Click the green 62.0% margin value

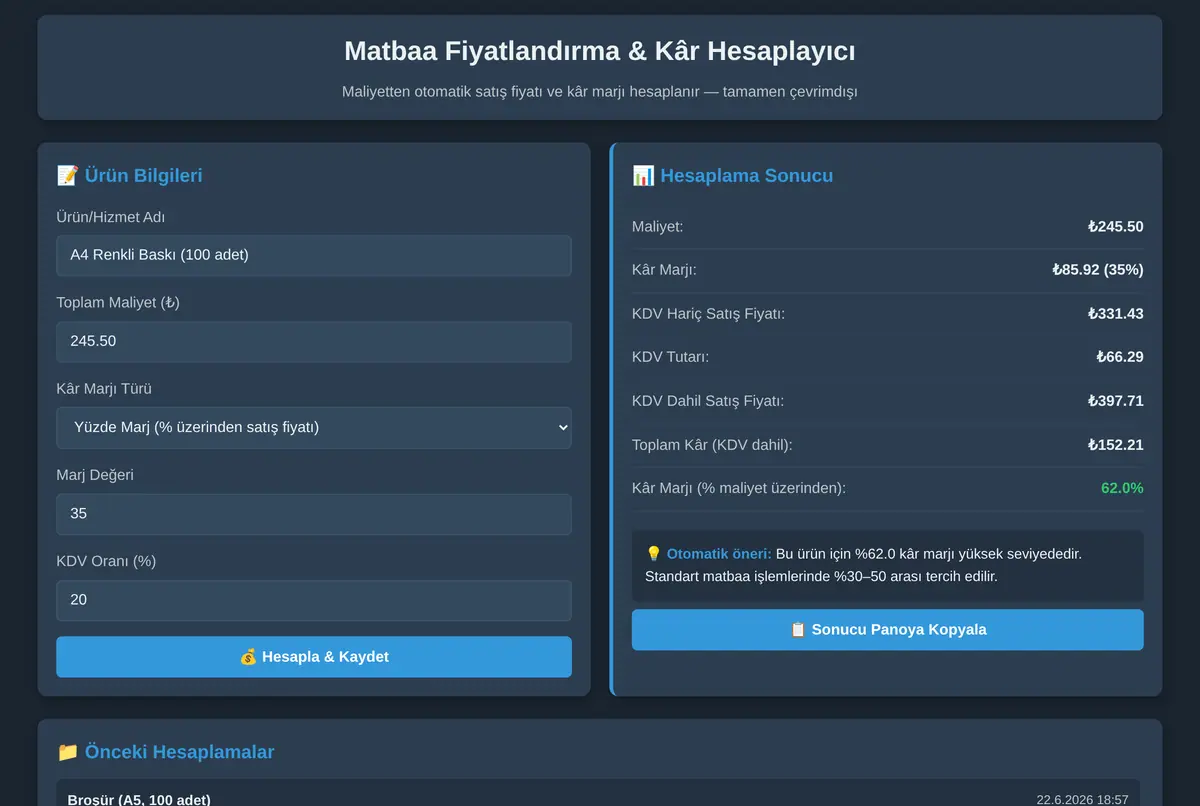1122,488
